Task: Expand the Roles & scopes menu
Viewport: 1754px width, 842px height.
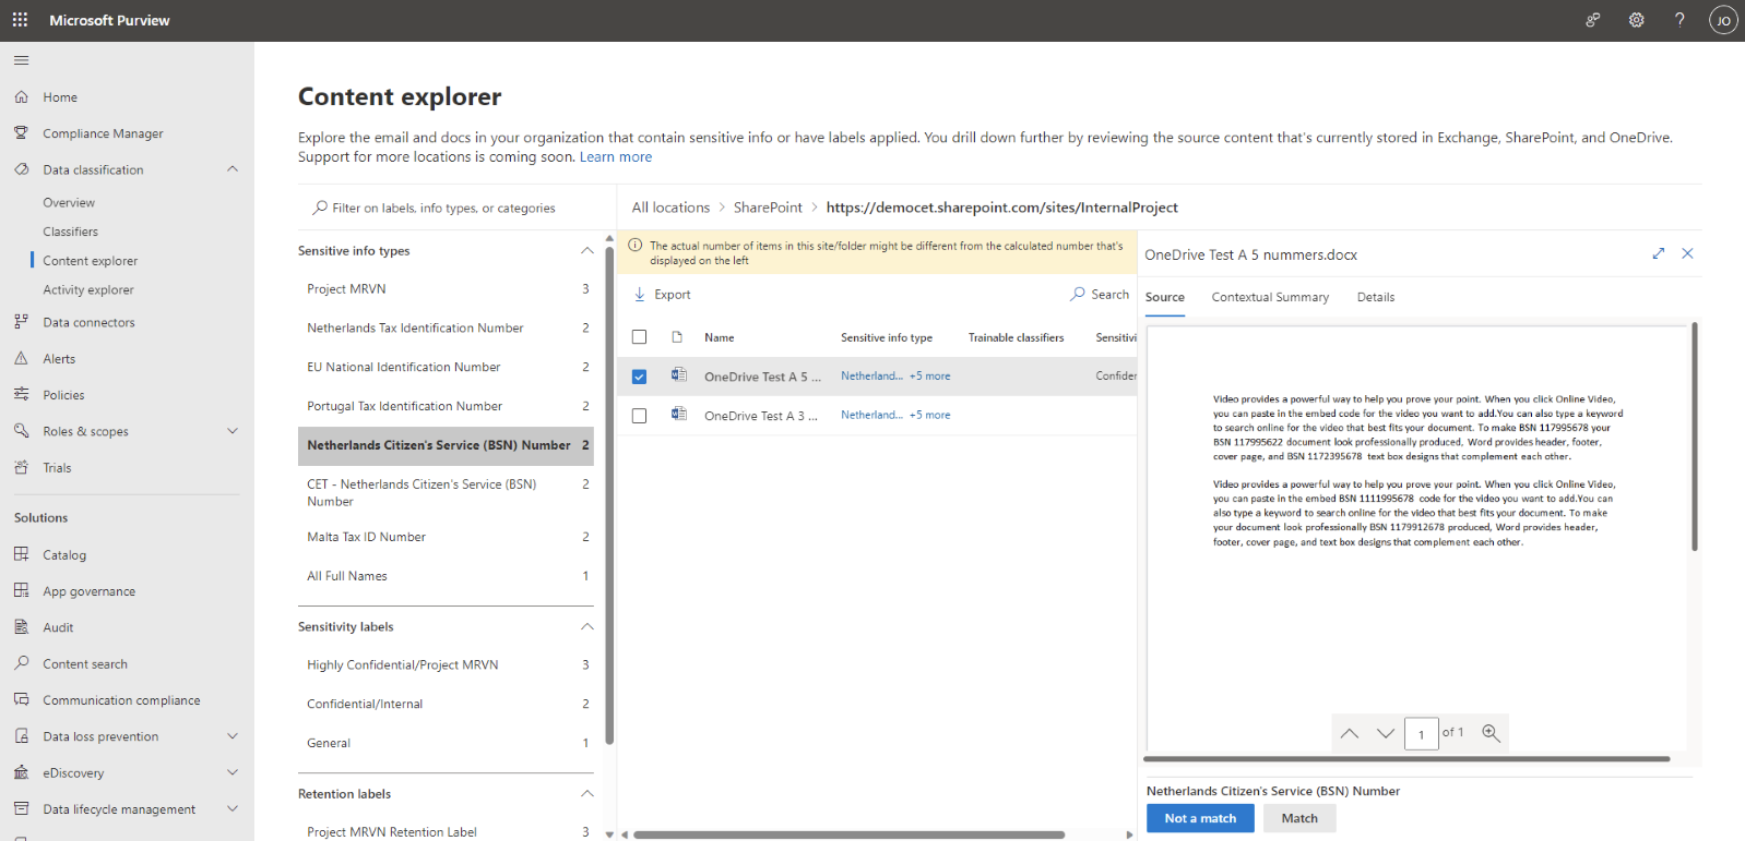Action: tap(233, 431)
